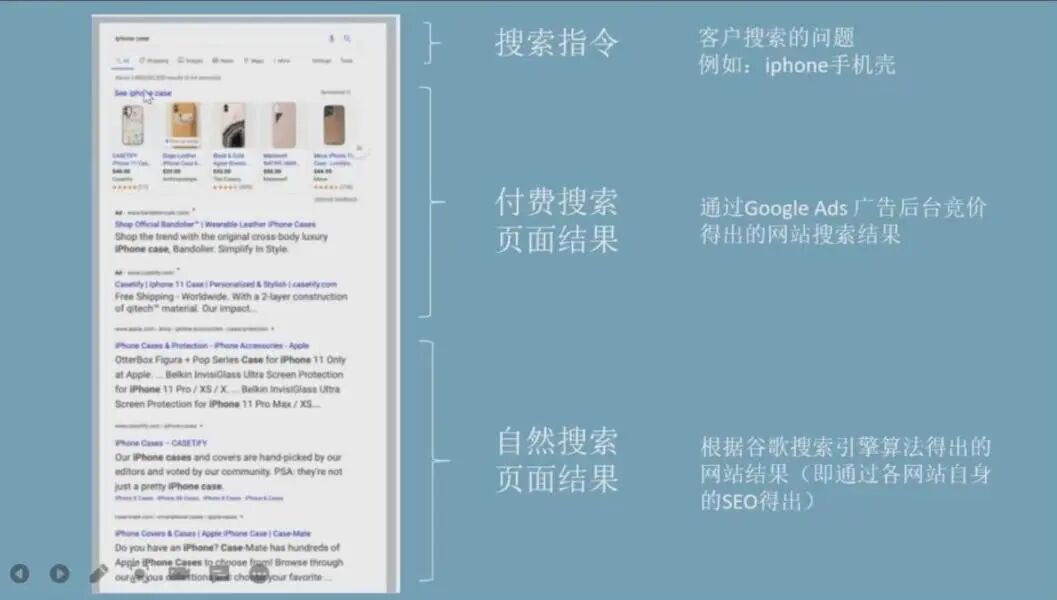The height and width of the screenshot is (600, 1057).
Task: Switch to the Shopping tab
Action: [x=154, y=61]
